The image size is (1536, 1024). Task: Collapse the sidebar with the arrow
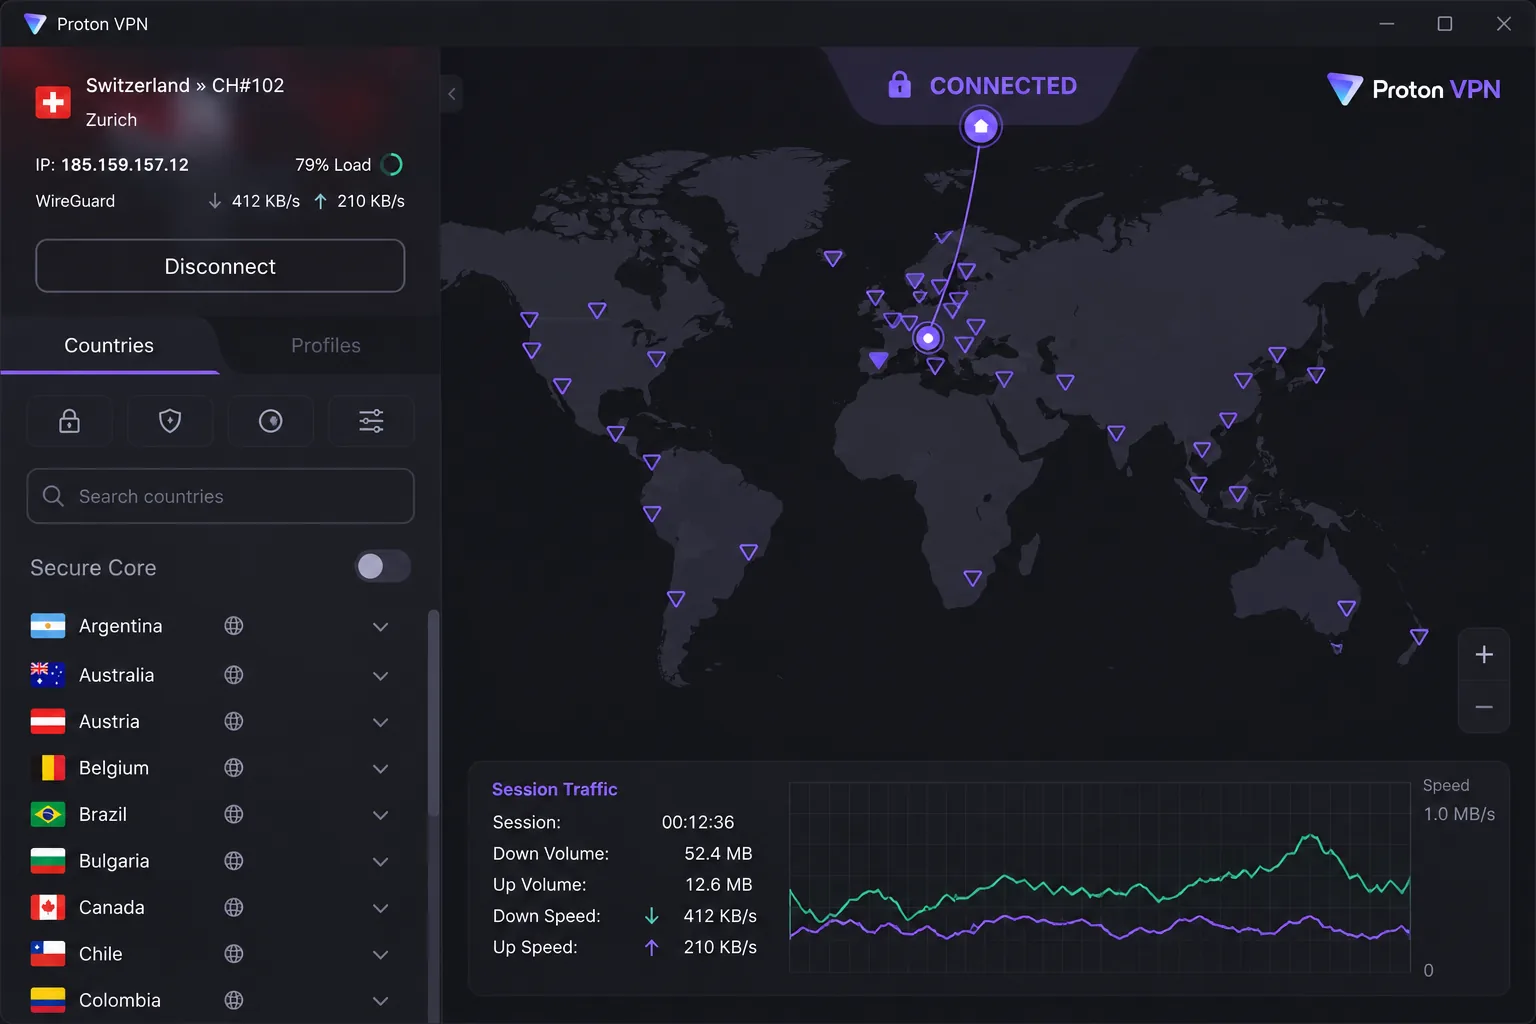point(452,94)
